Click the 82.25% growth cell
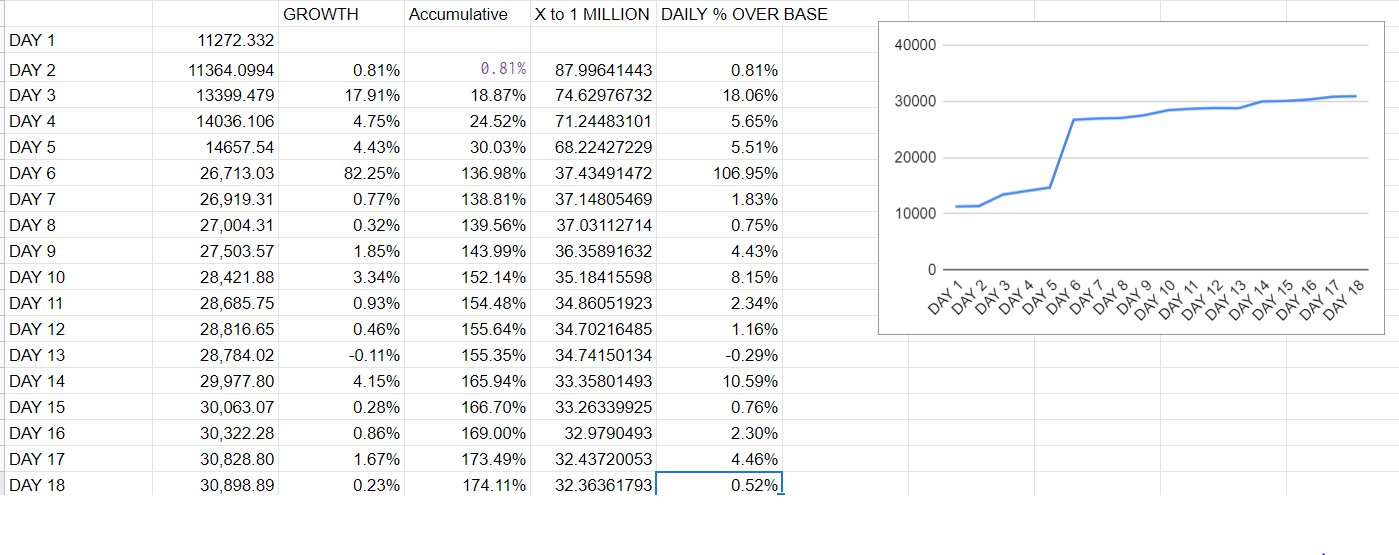 tap(341, 173)
